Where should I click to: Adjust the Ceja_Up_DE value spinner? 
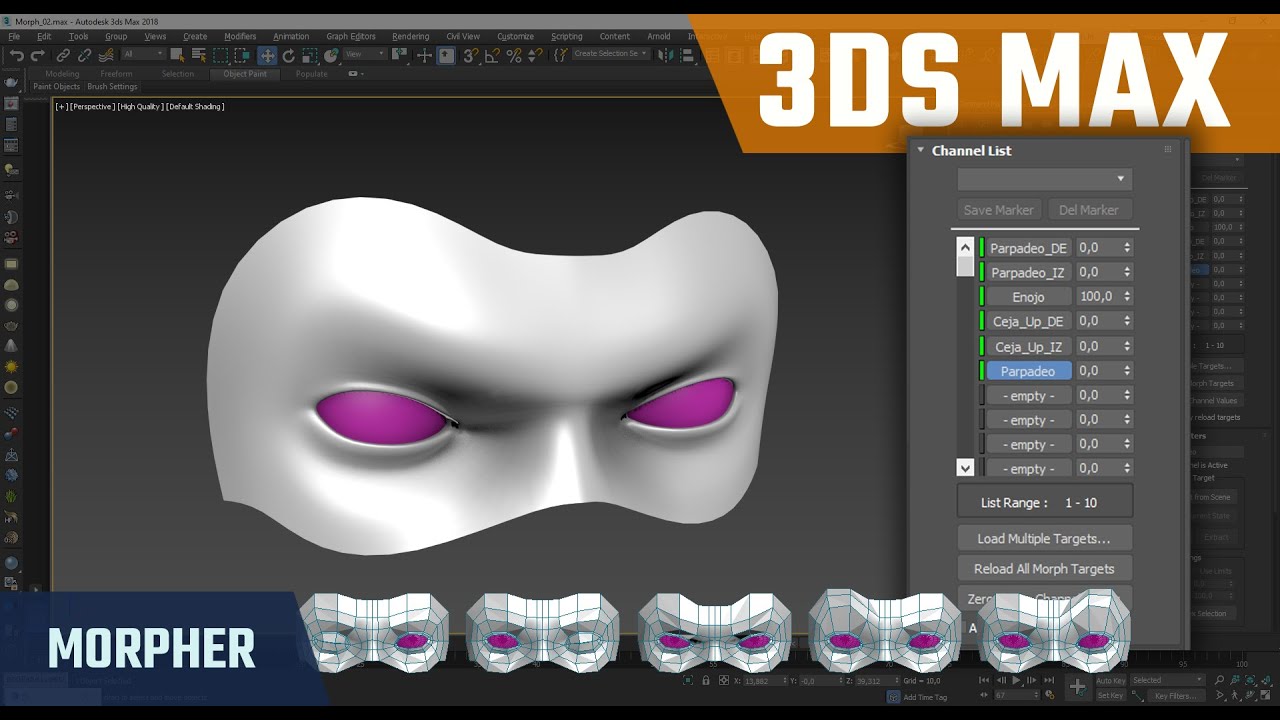(1127, 321)
